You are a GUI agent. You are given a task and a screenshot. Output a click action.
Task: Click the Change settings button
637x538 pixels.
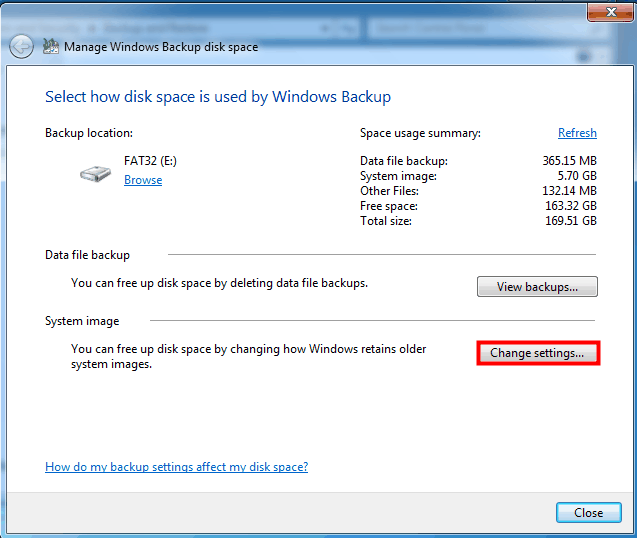click(537, 353)
